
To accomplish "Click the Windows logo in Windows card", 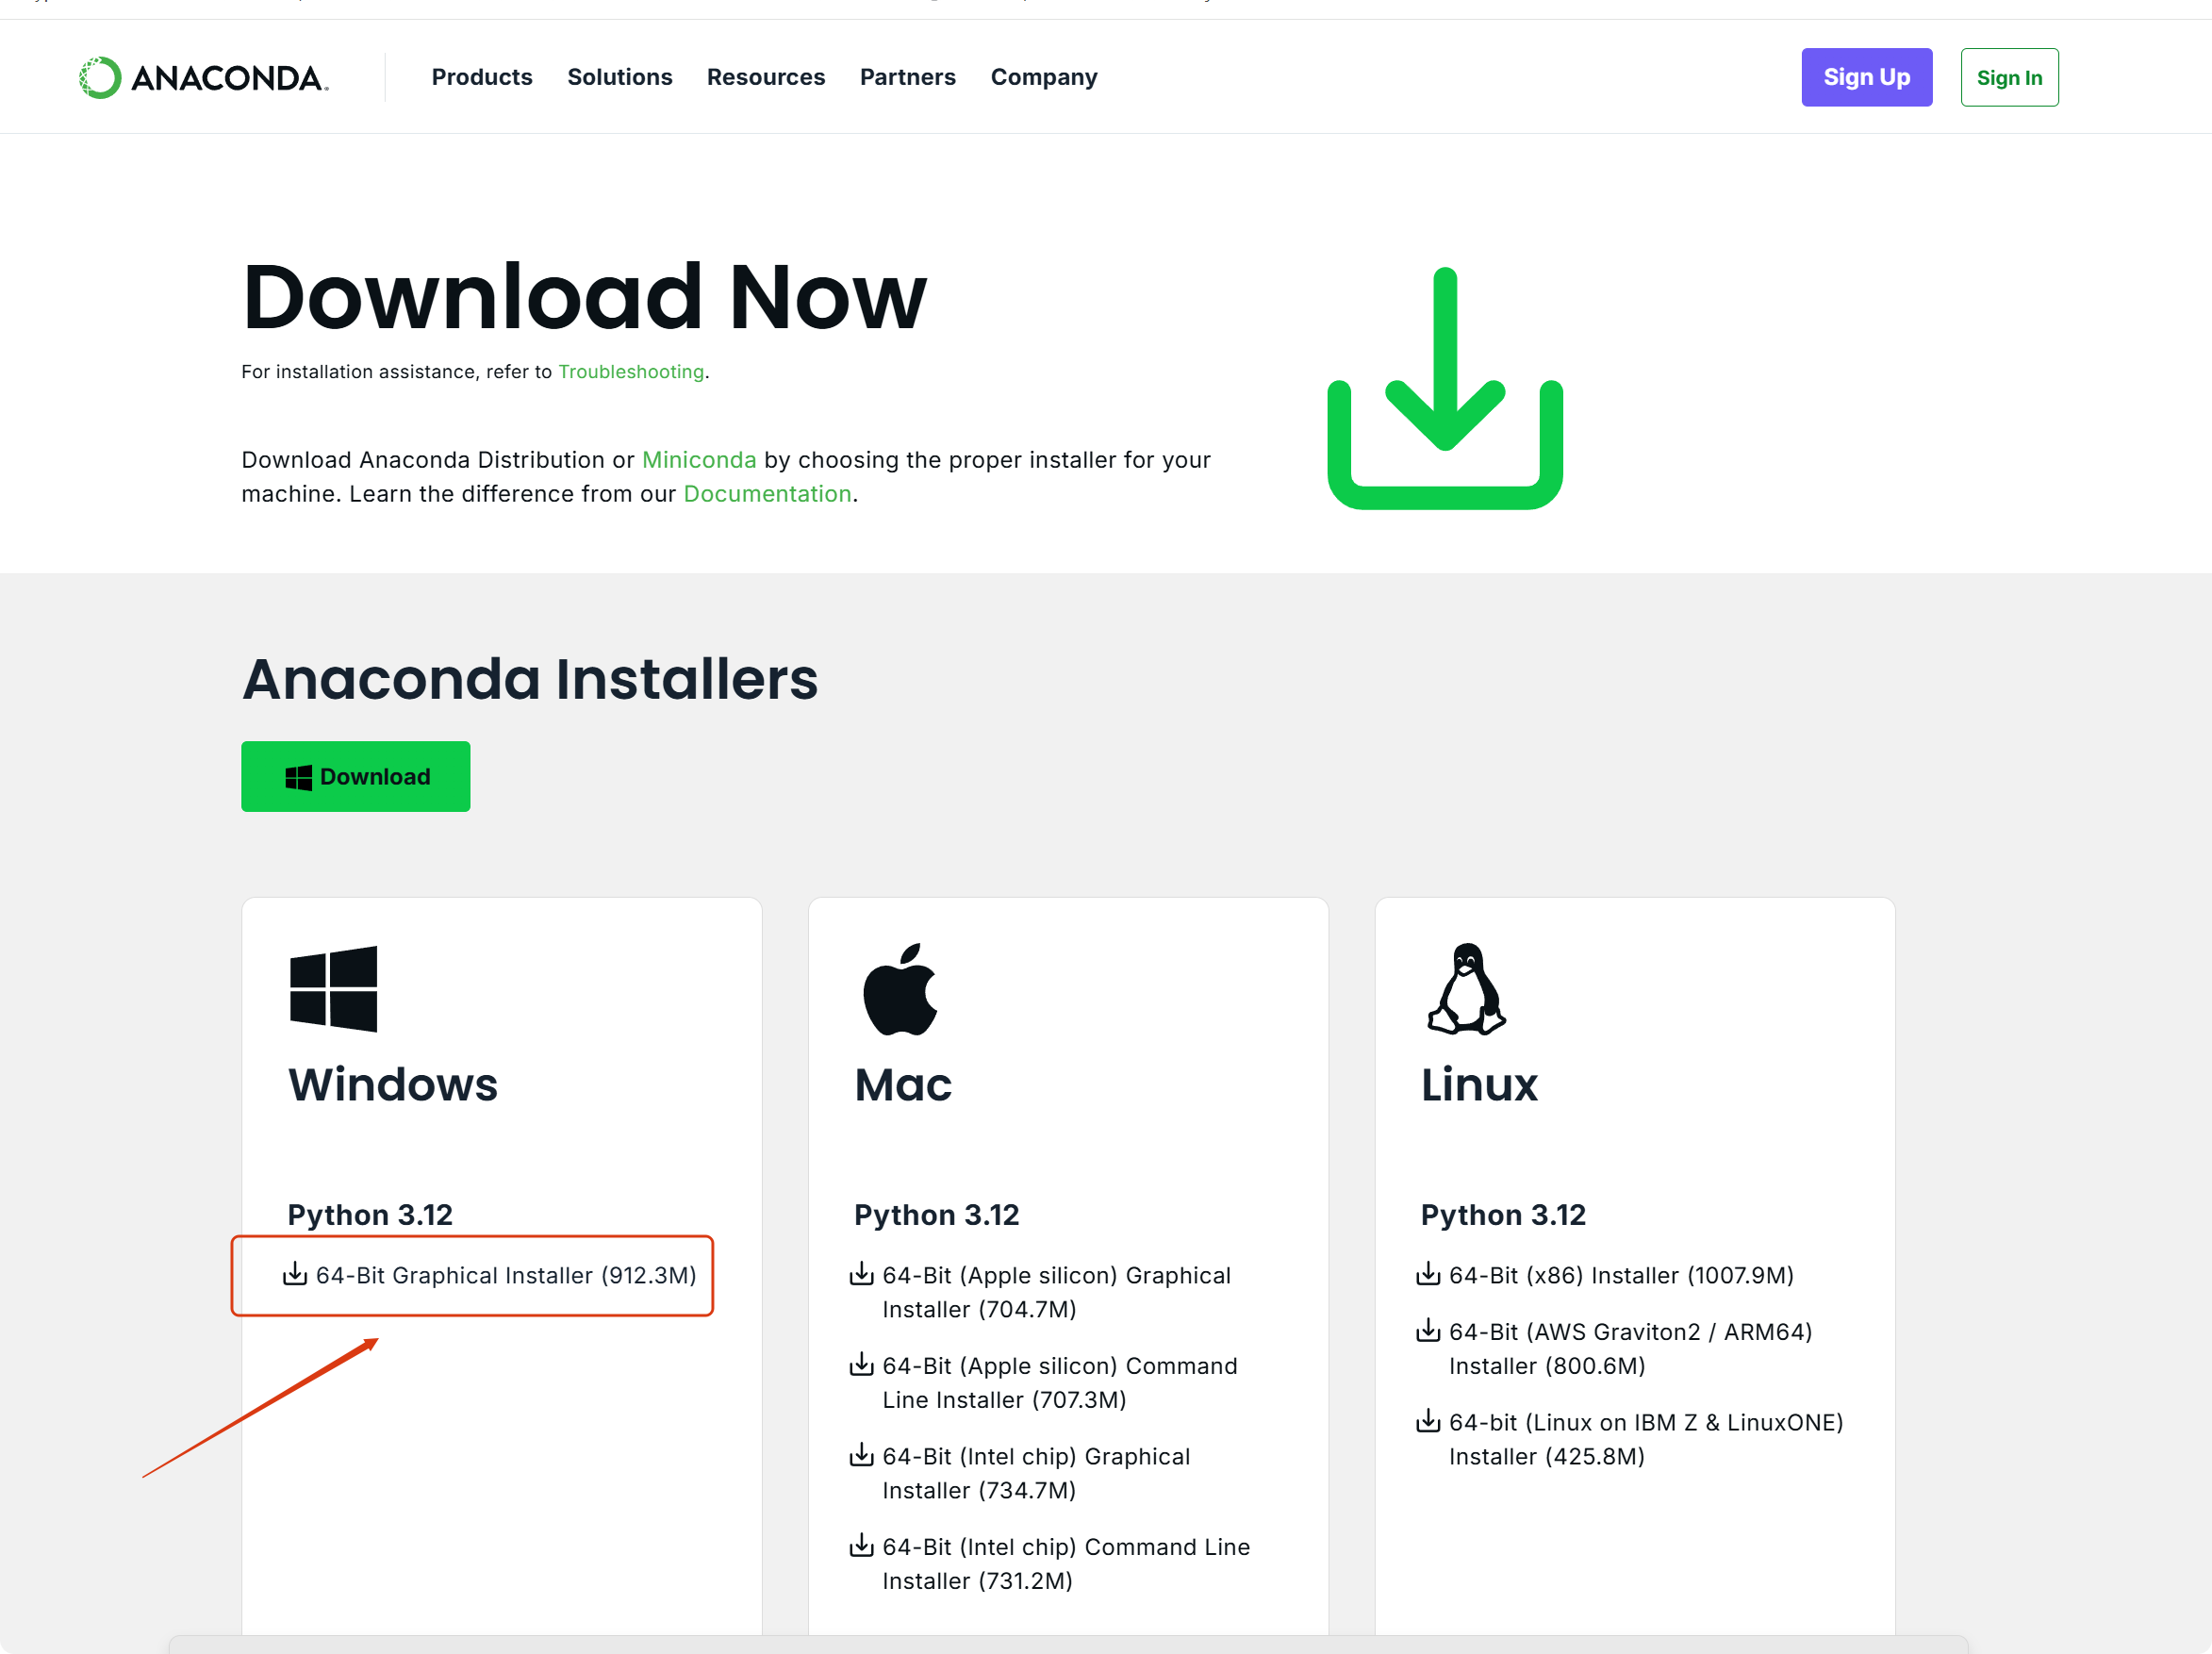I will point(333,988).
